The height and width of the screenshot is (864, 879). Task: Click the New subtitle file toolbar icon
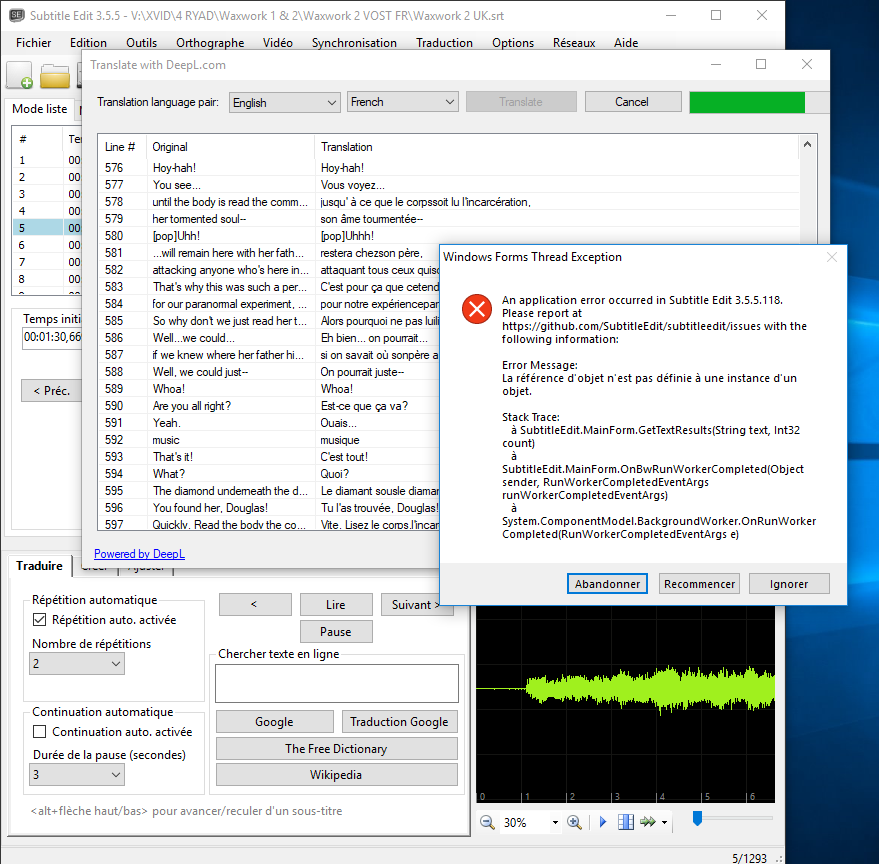[x=20, y=76]
